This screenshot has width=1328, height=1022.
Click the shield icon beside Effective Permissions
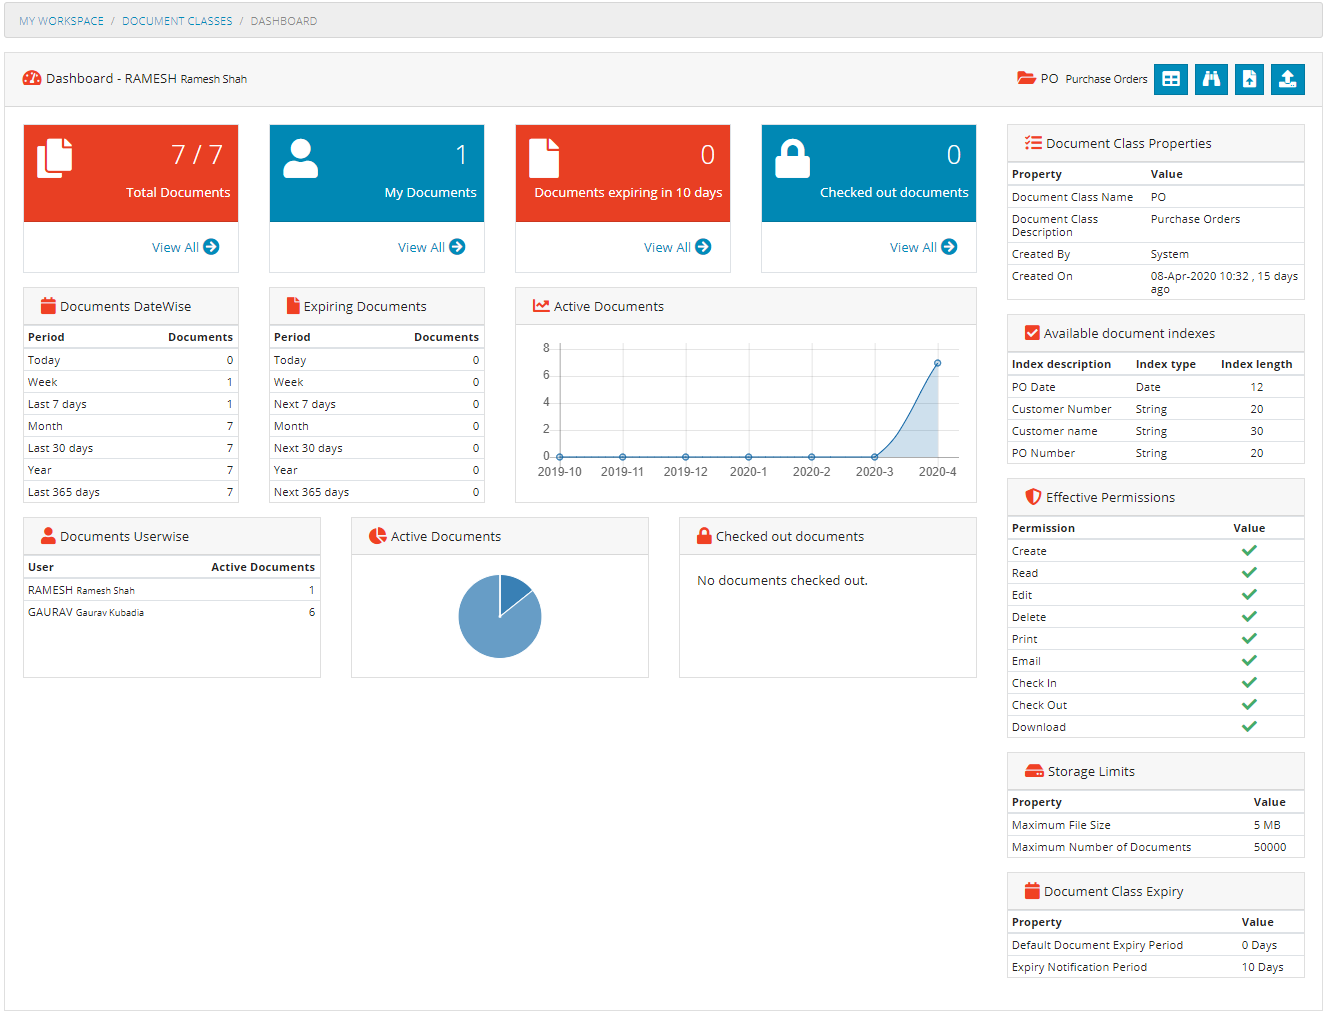click(x=1032, y=496)
